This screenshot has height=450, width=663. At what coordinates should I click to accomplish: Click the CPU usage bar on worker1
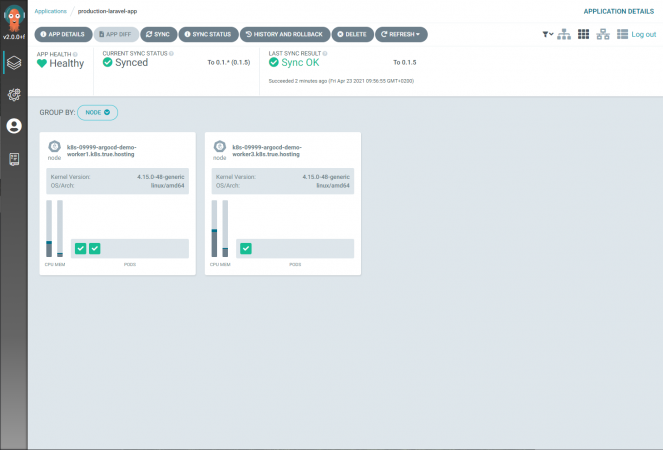click(49, 229)
